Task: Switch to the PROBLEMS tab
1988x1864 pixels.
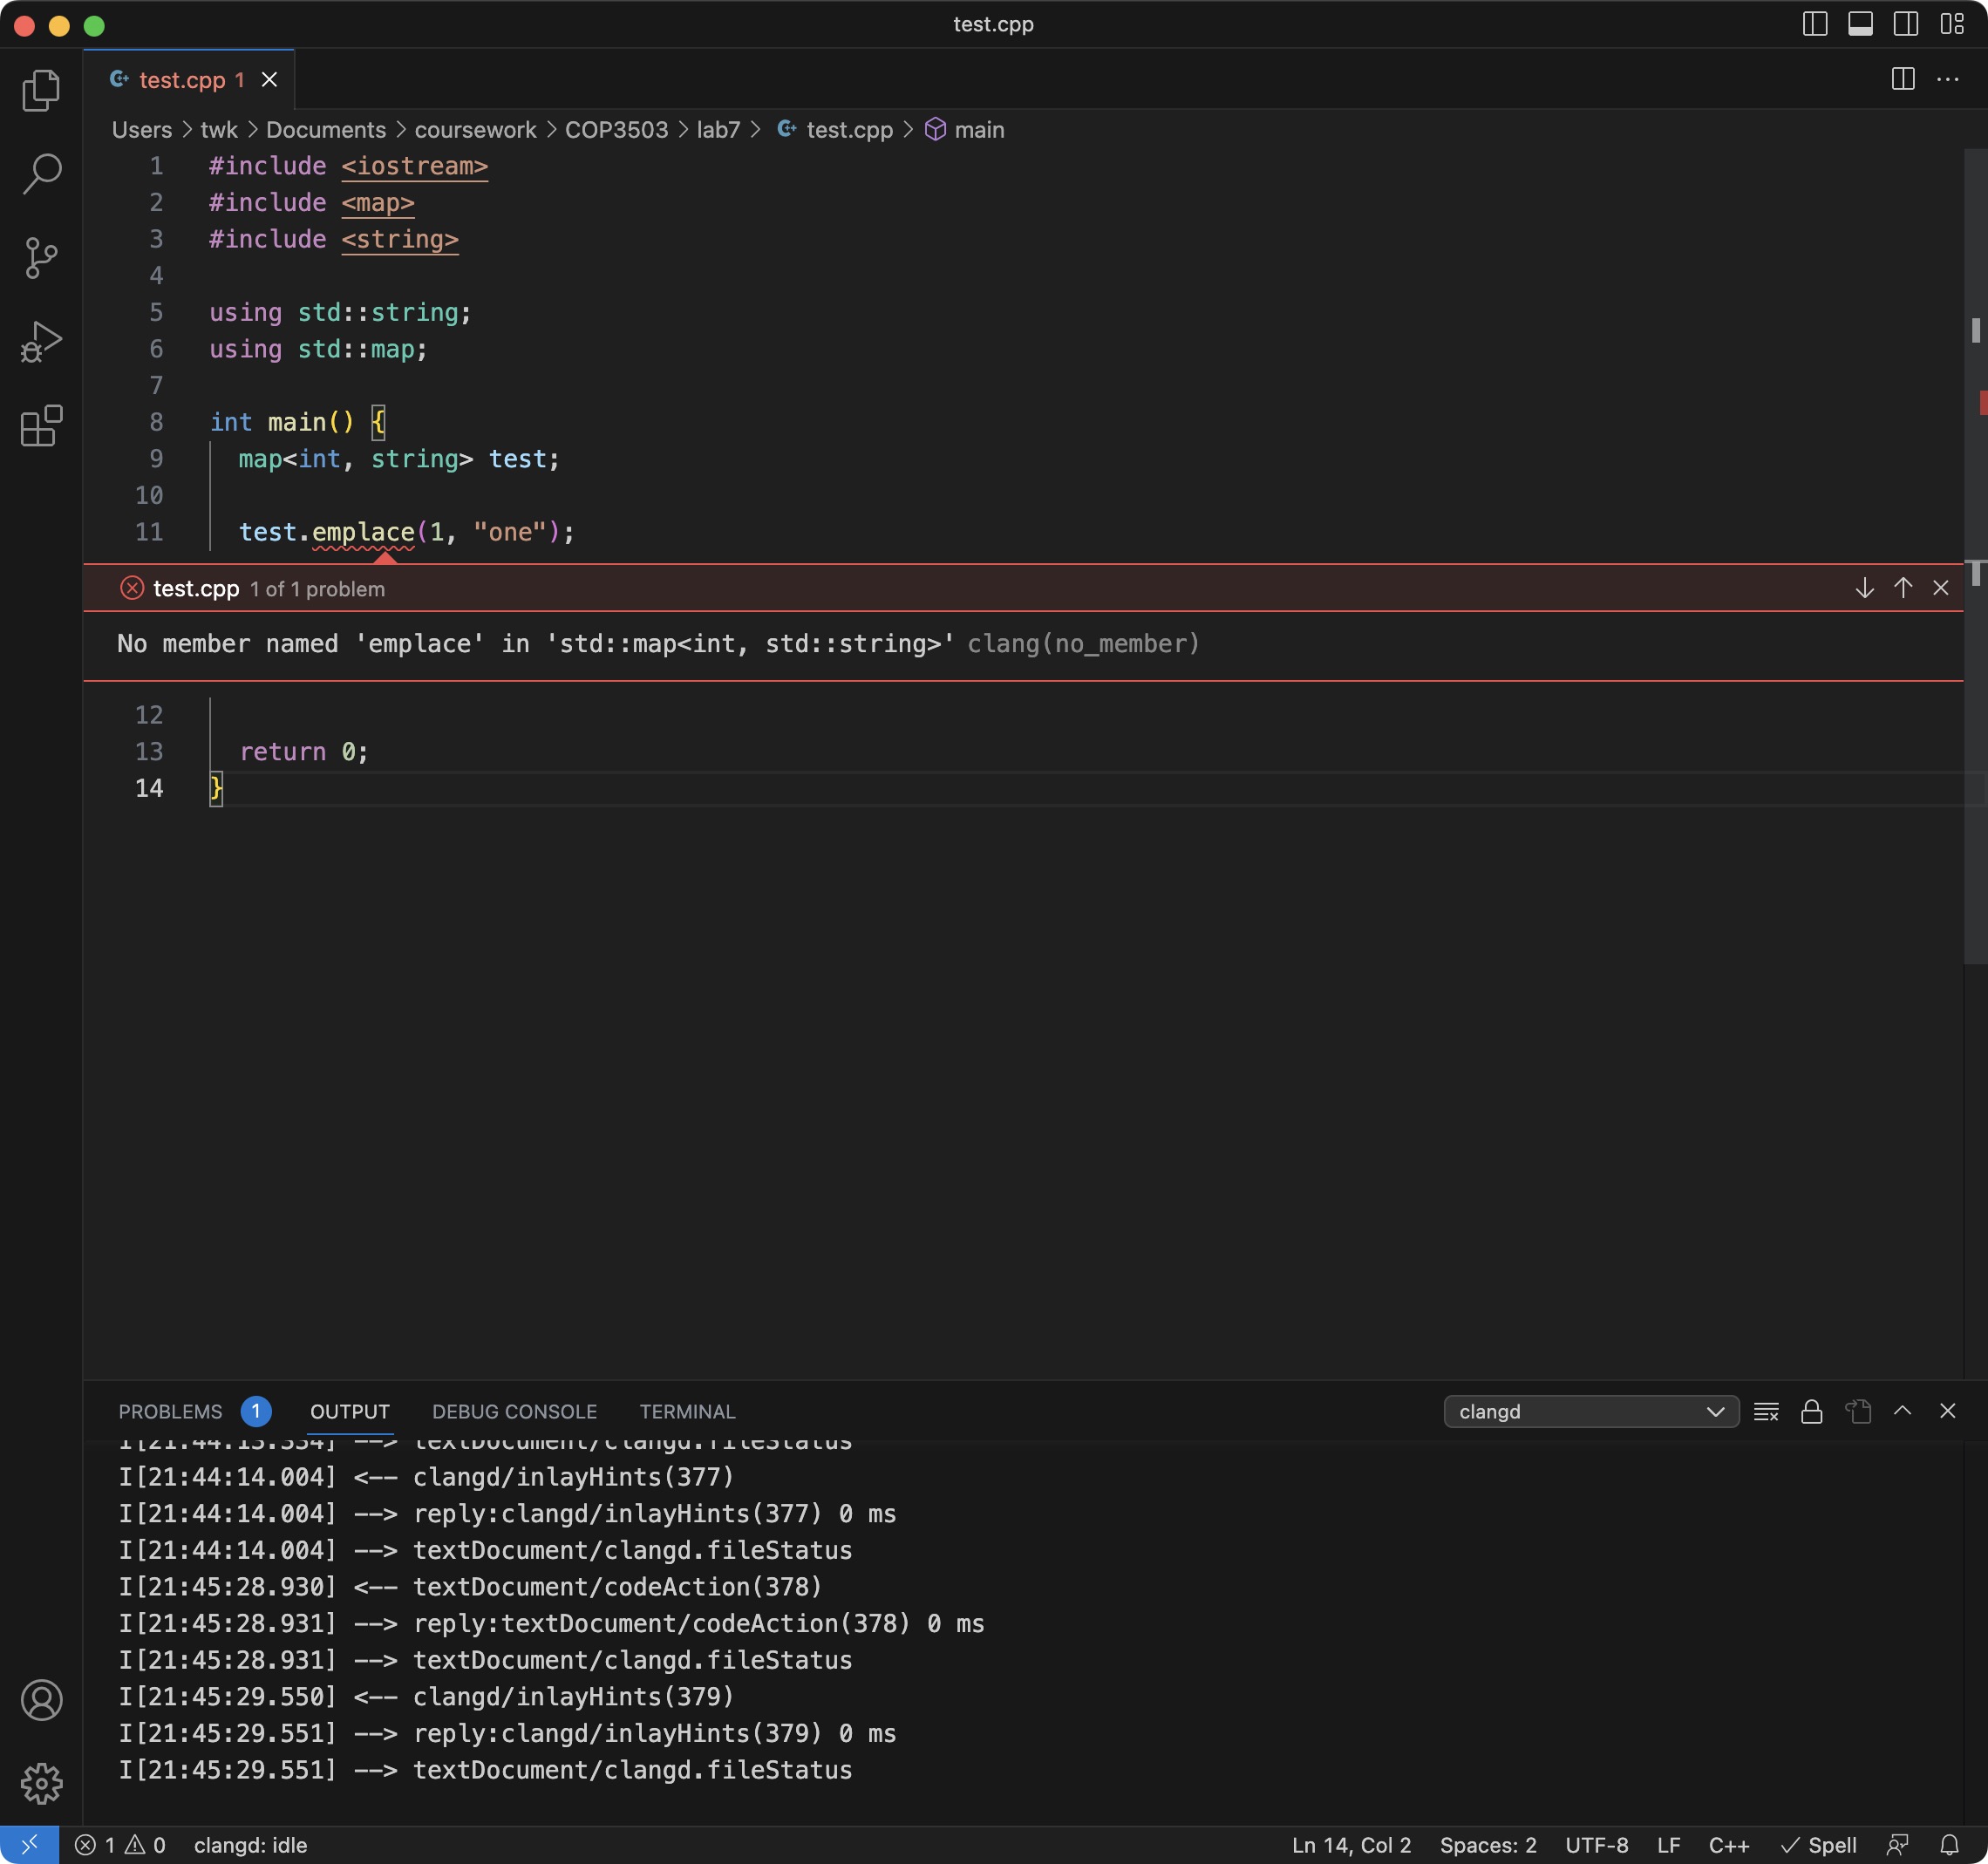Action: 170,1411
